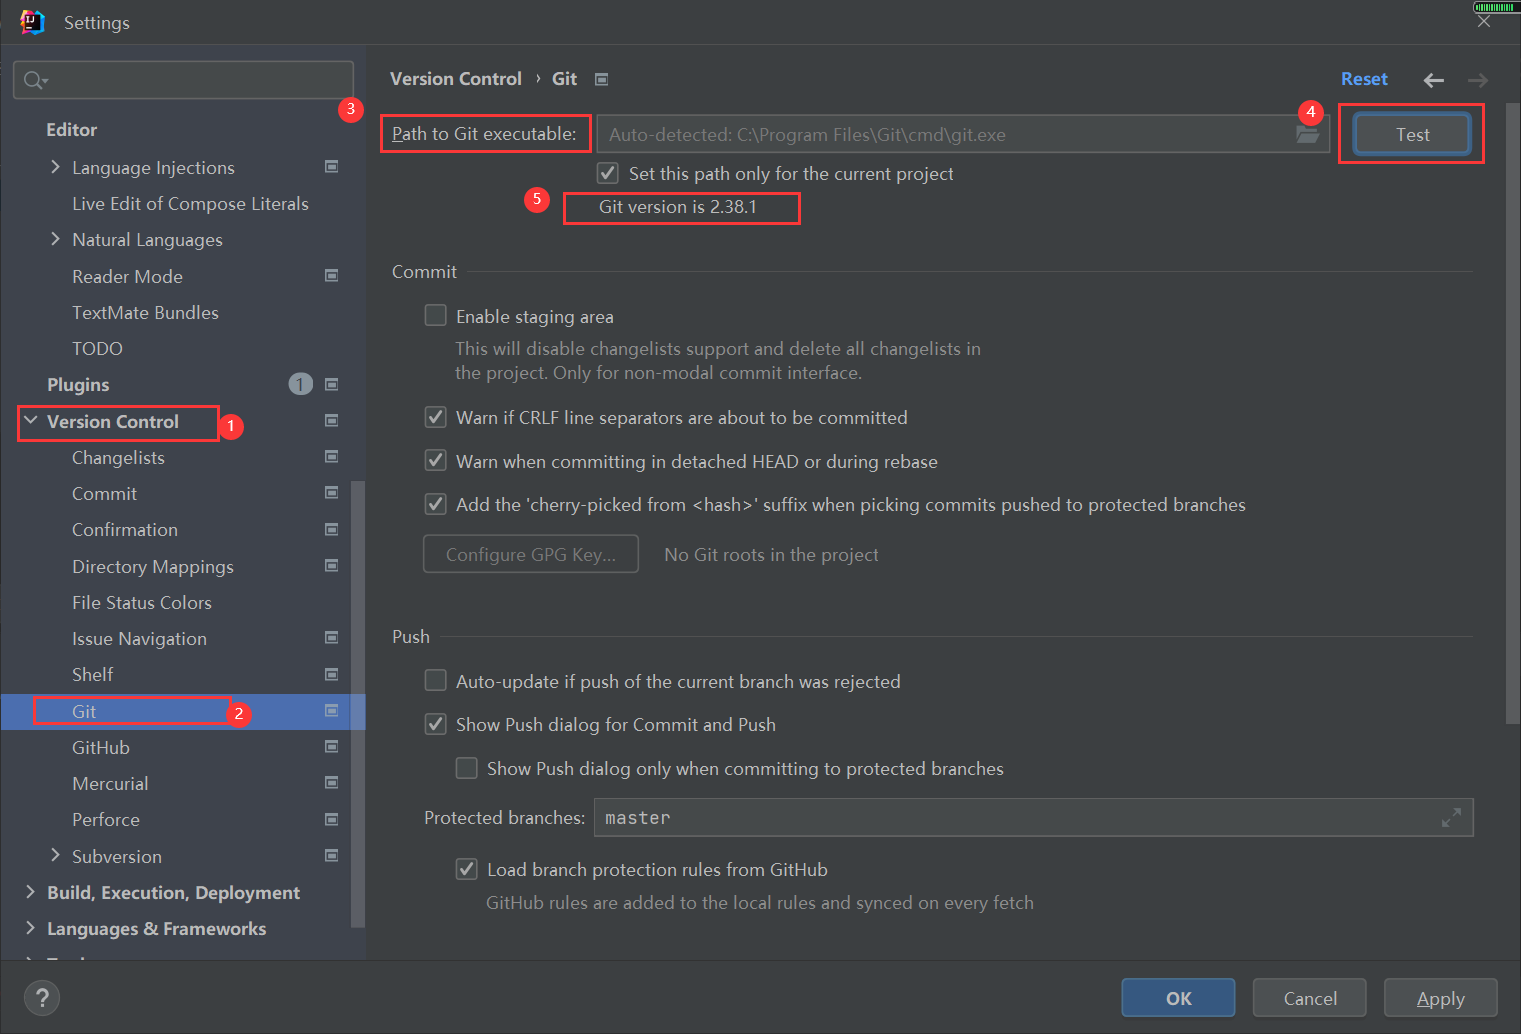Select Changelists settings page
Screen dimensions: 1521x1034
click(x=118, y=457)
